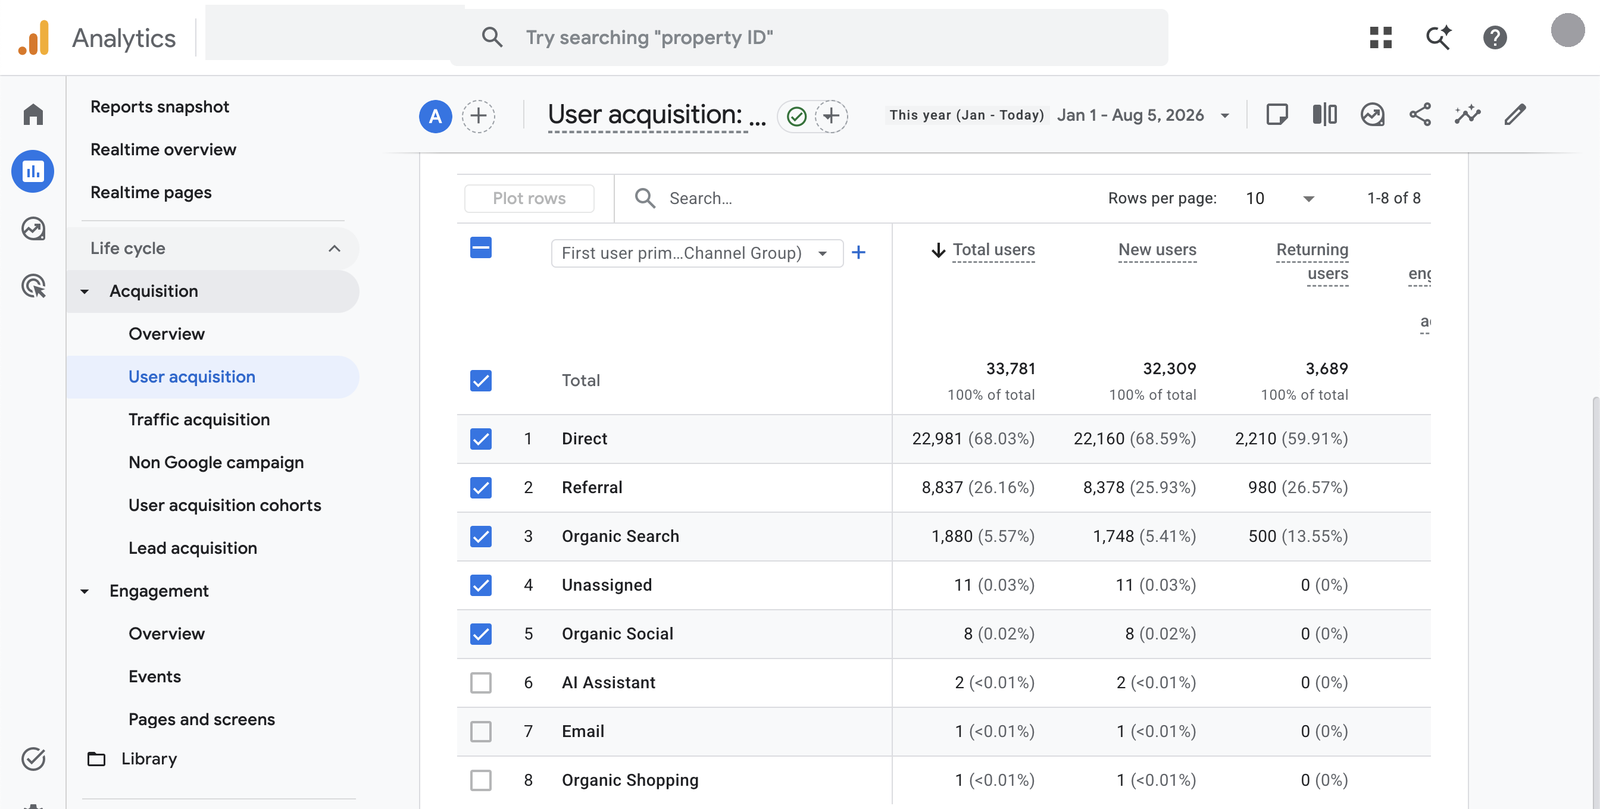1600x809 pixels.
Task: Open the Advertising icon in left rail
Action: (33, 286)
